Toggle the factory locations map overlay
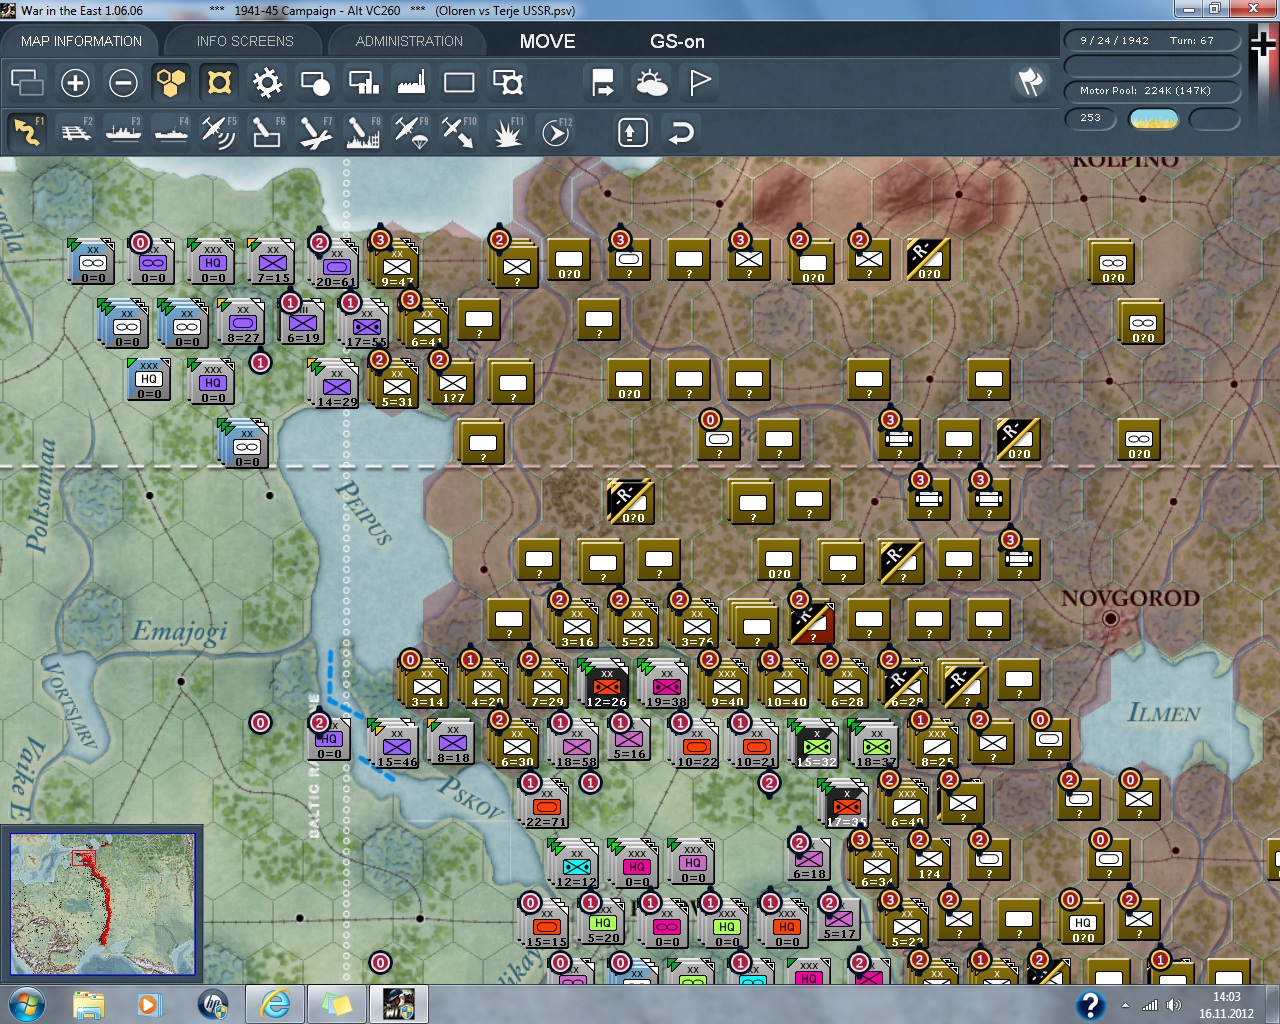This screenshot has width=1280, height=1024. pos(411,83)
